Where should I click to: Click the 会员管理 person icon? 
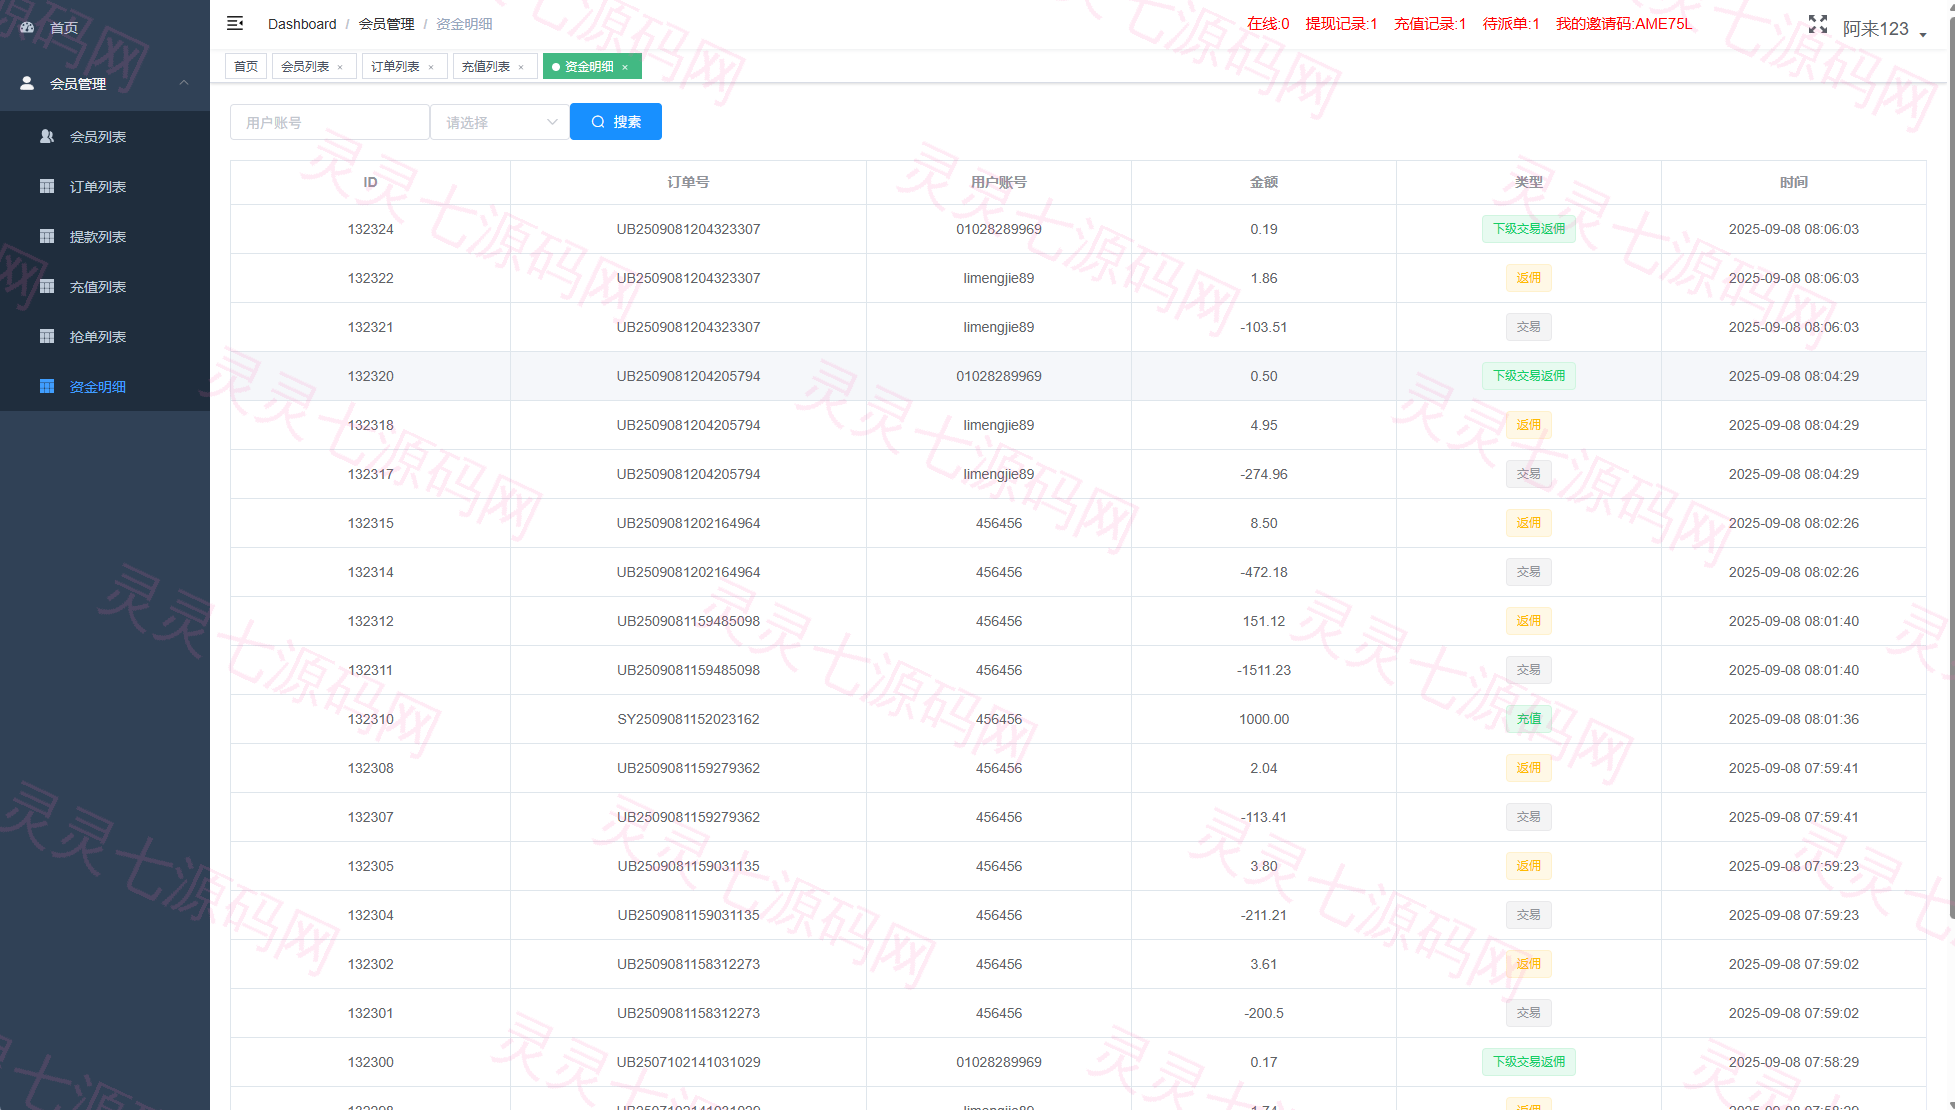tap(27, 83)
